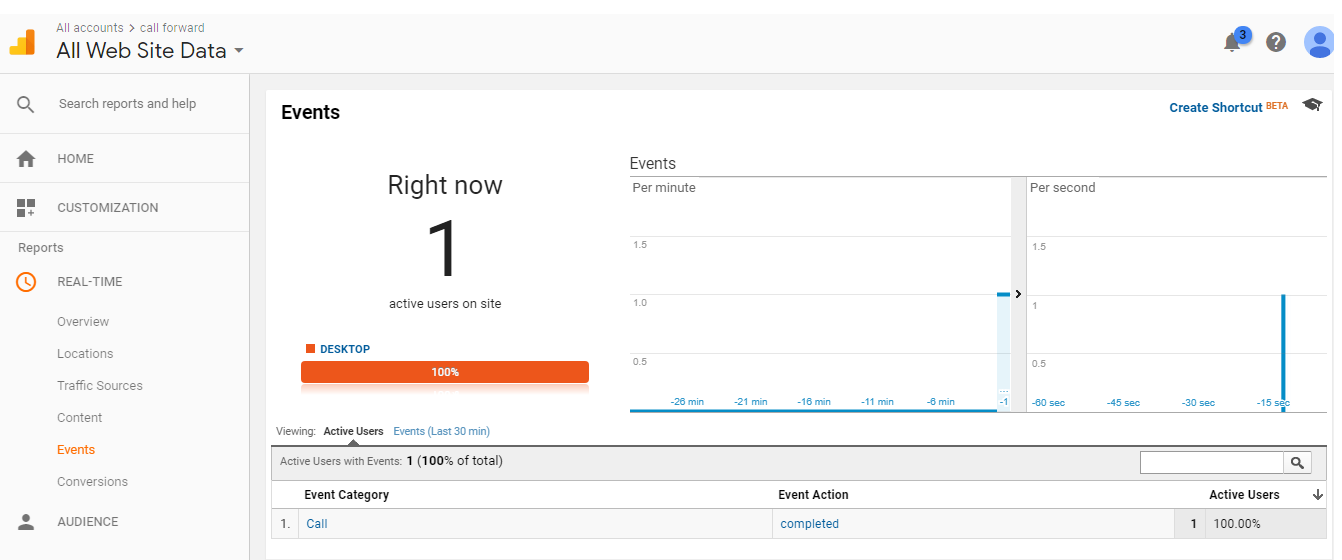The image size is (1342, 560).
Task: Open the help question mark icon
Action: (x=1276, y=42)
